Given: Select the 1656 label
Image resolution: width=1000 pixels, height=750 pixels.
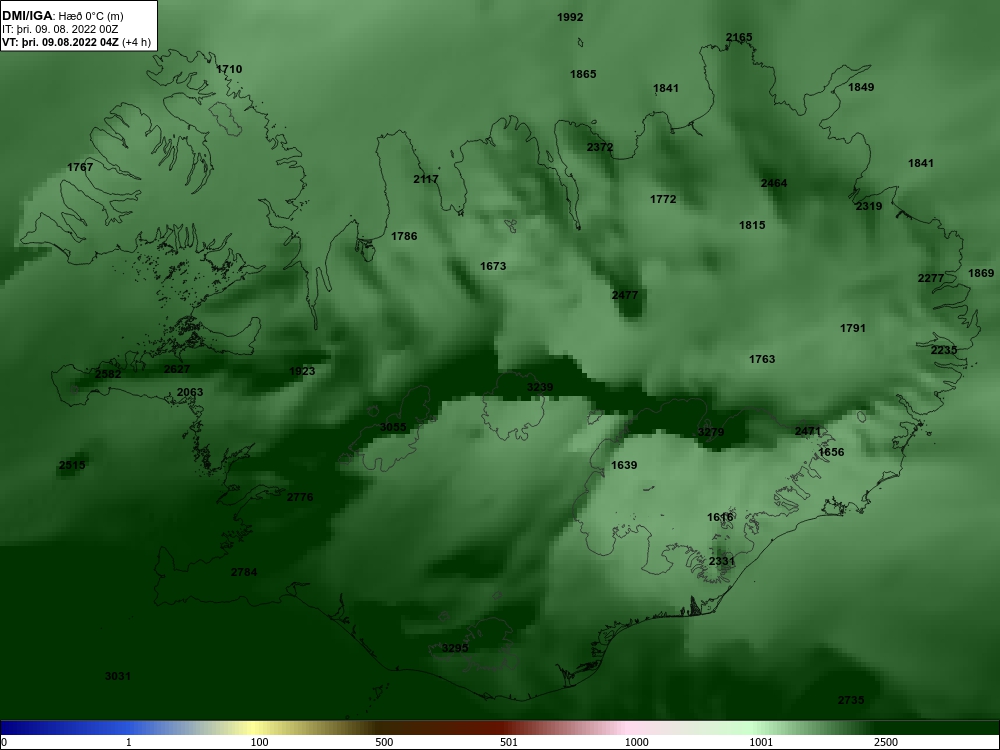Looking at the screenshot, I should 831,452.
